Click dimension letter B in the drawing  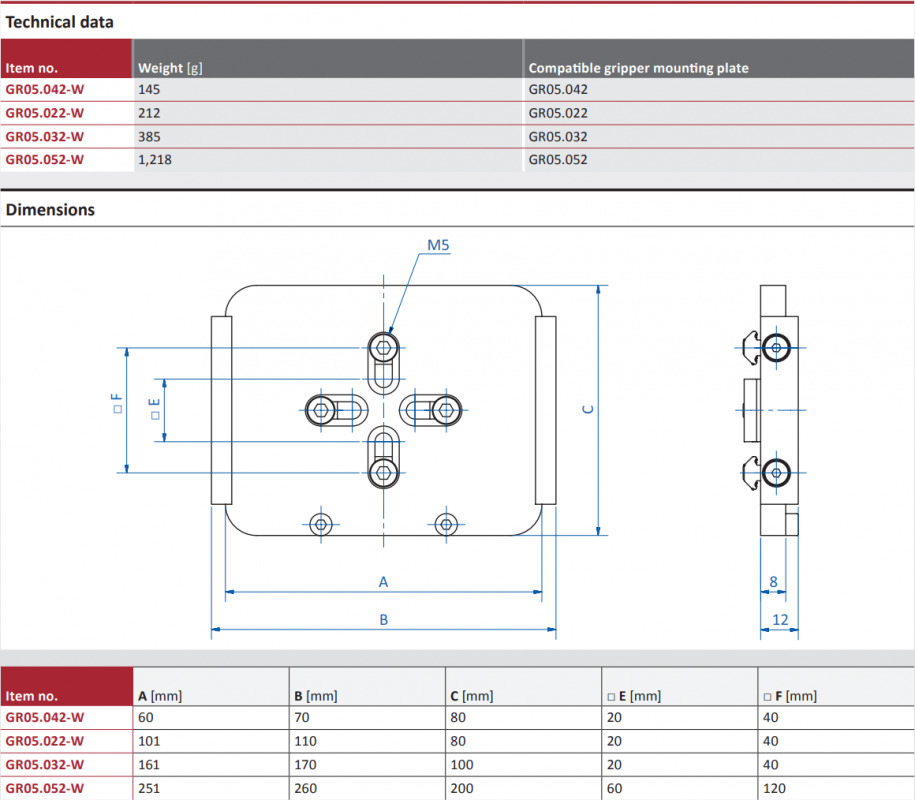coord(383,620)
